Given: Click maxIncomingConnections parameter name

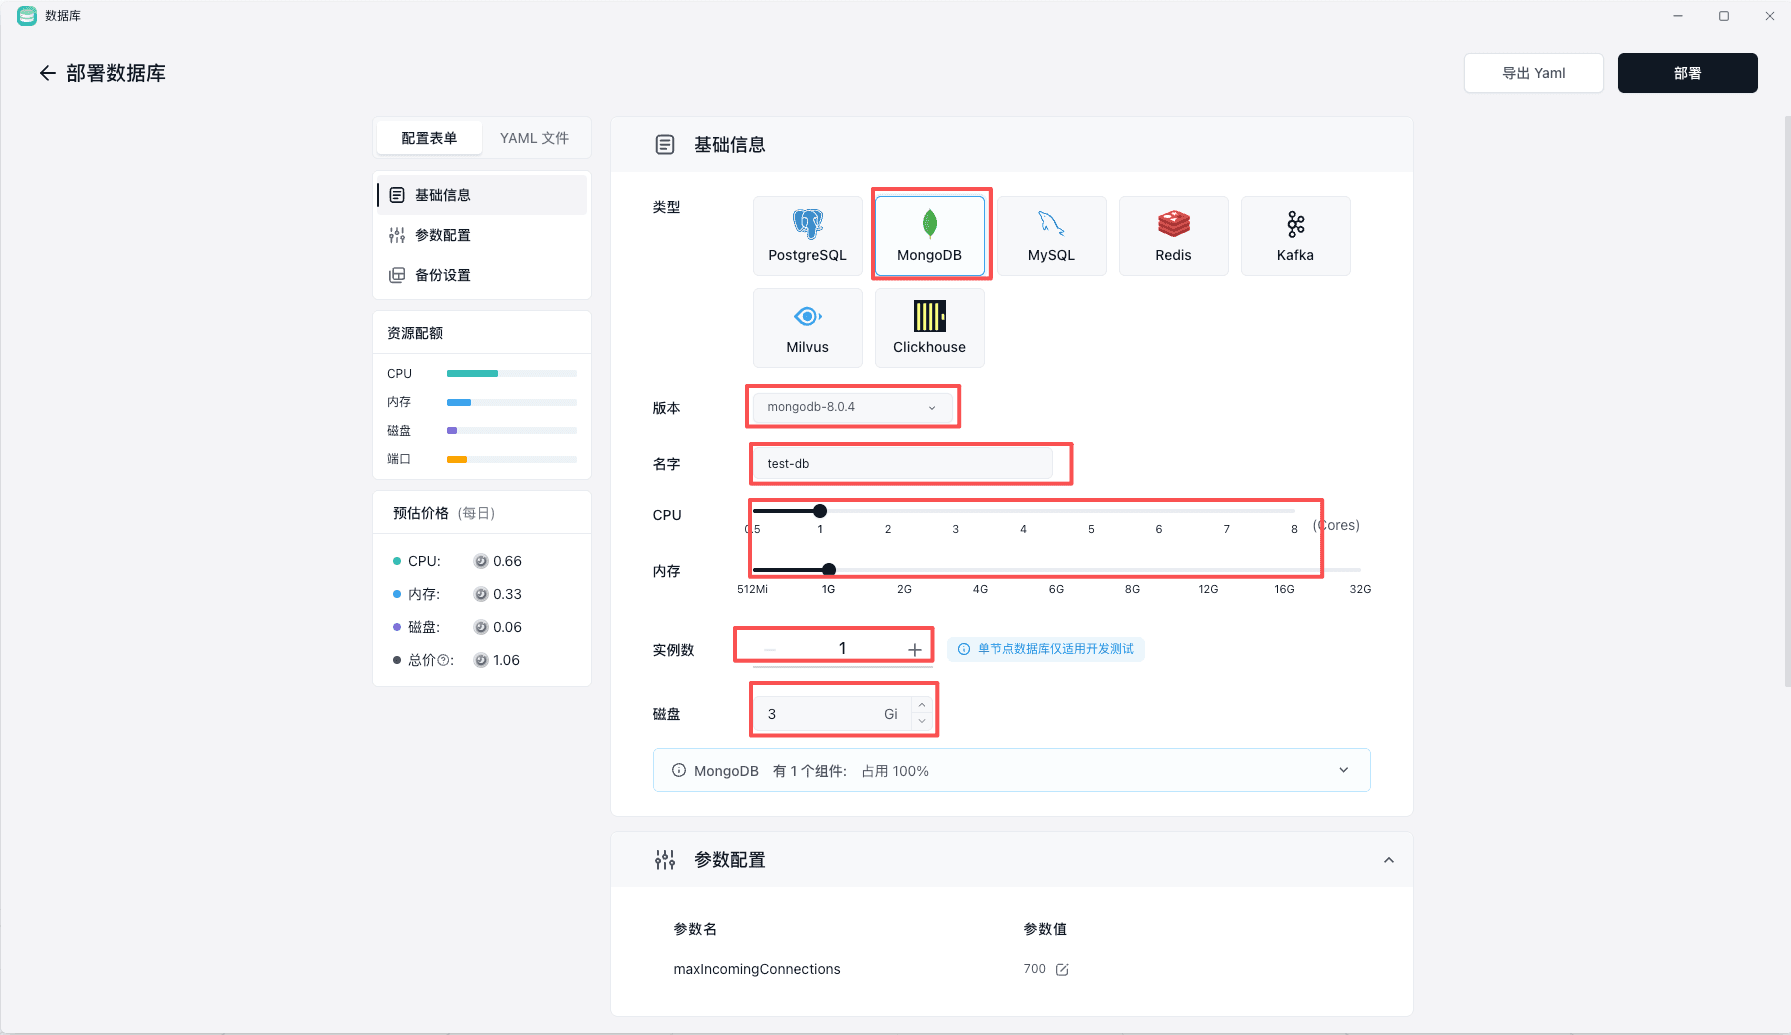Looking at the screenshot, I should click(756, 969).
